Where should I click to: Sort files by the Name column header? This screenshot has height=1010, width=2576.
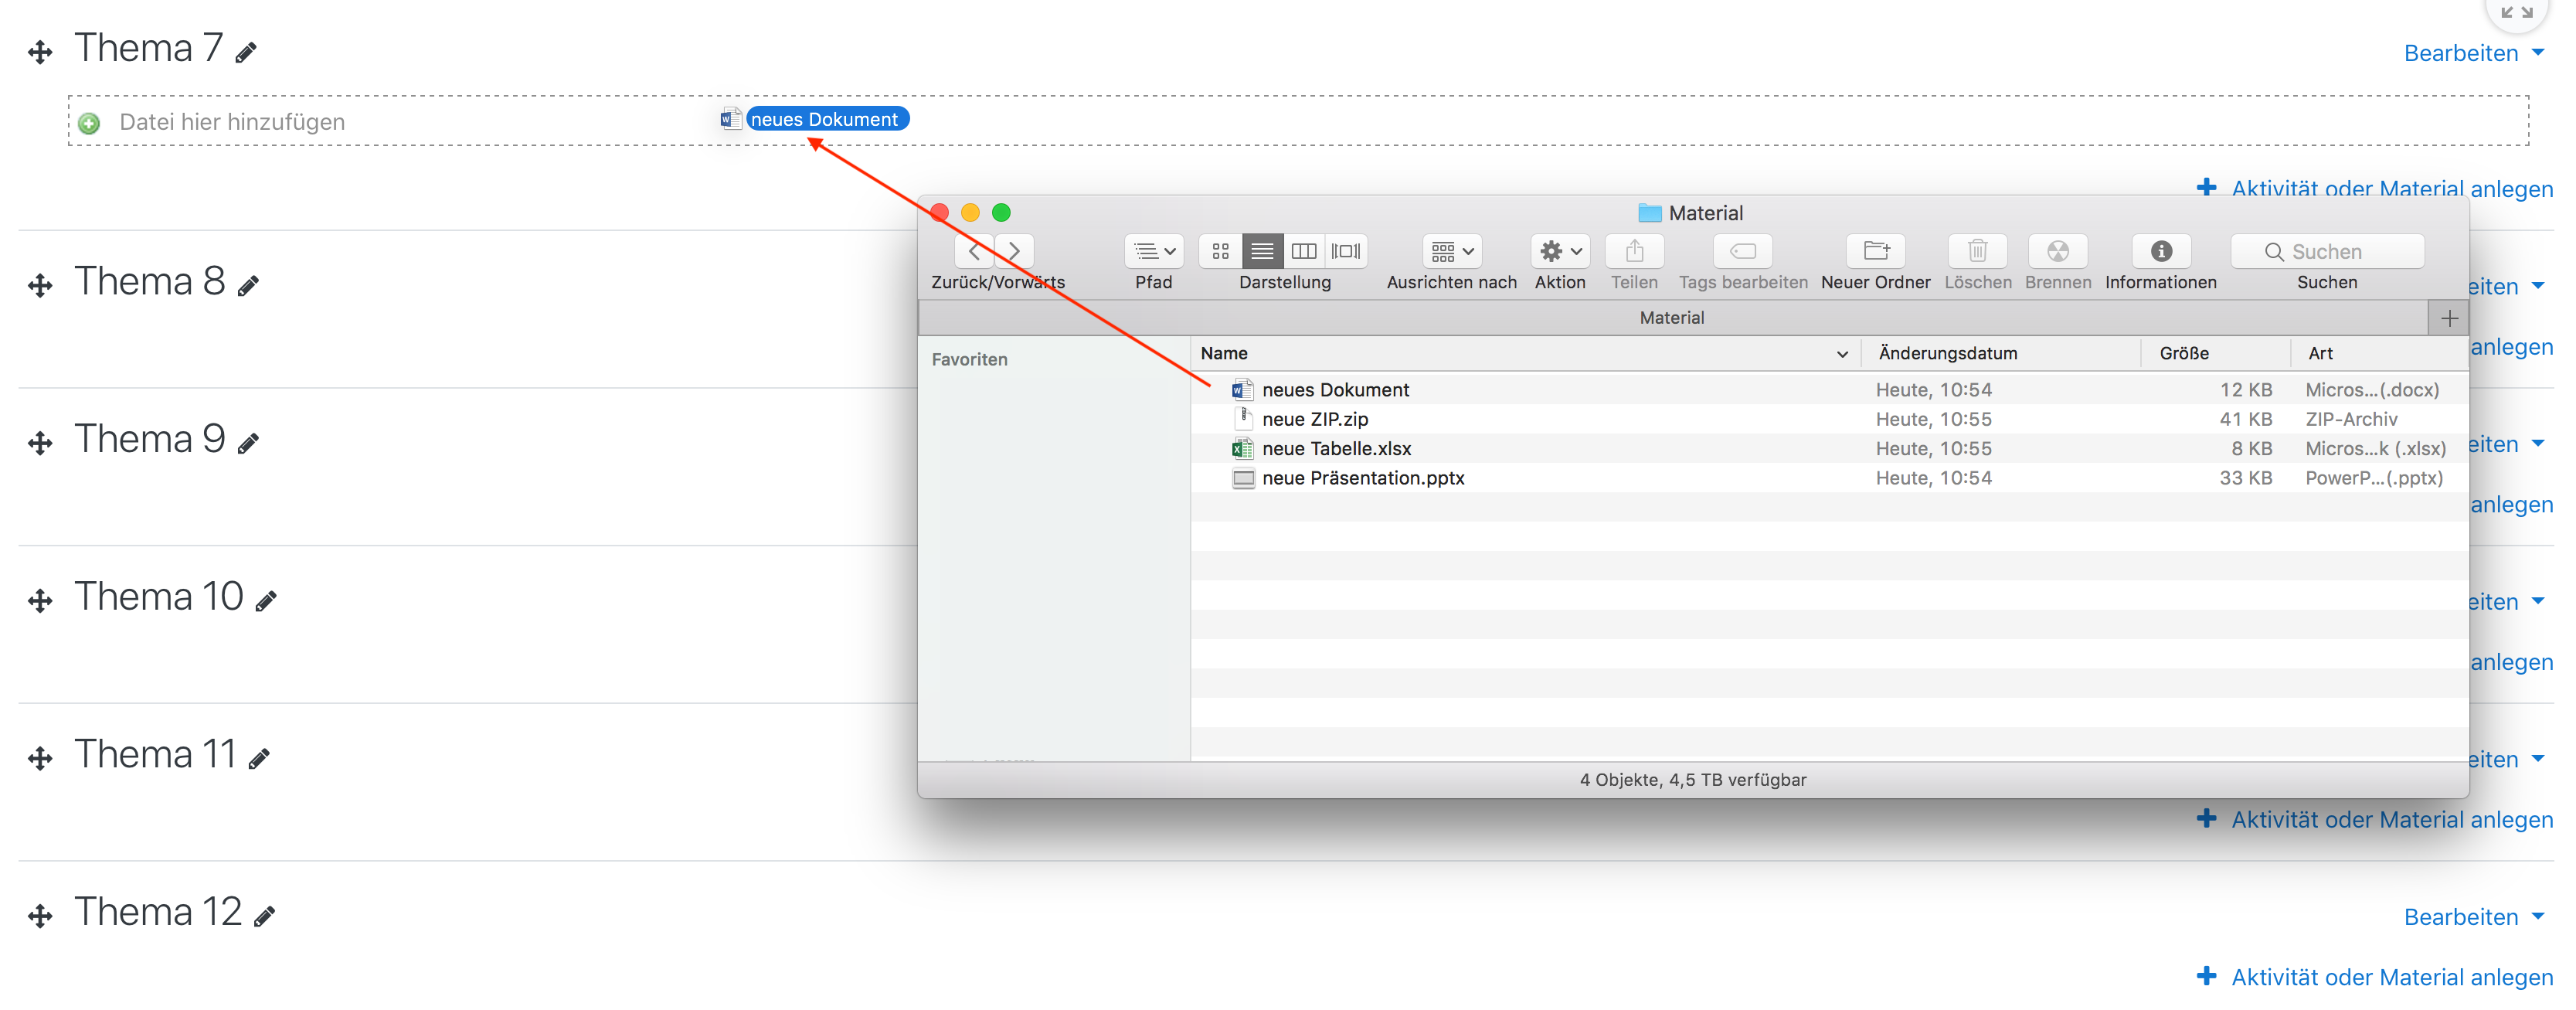tap(1224, 353)
